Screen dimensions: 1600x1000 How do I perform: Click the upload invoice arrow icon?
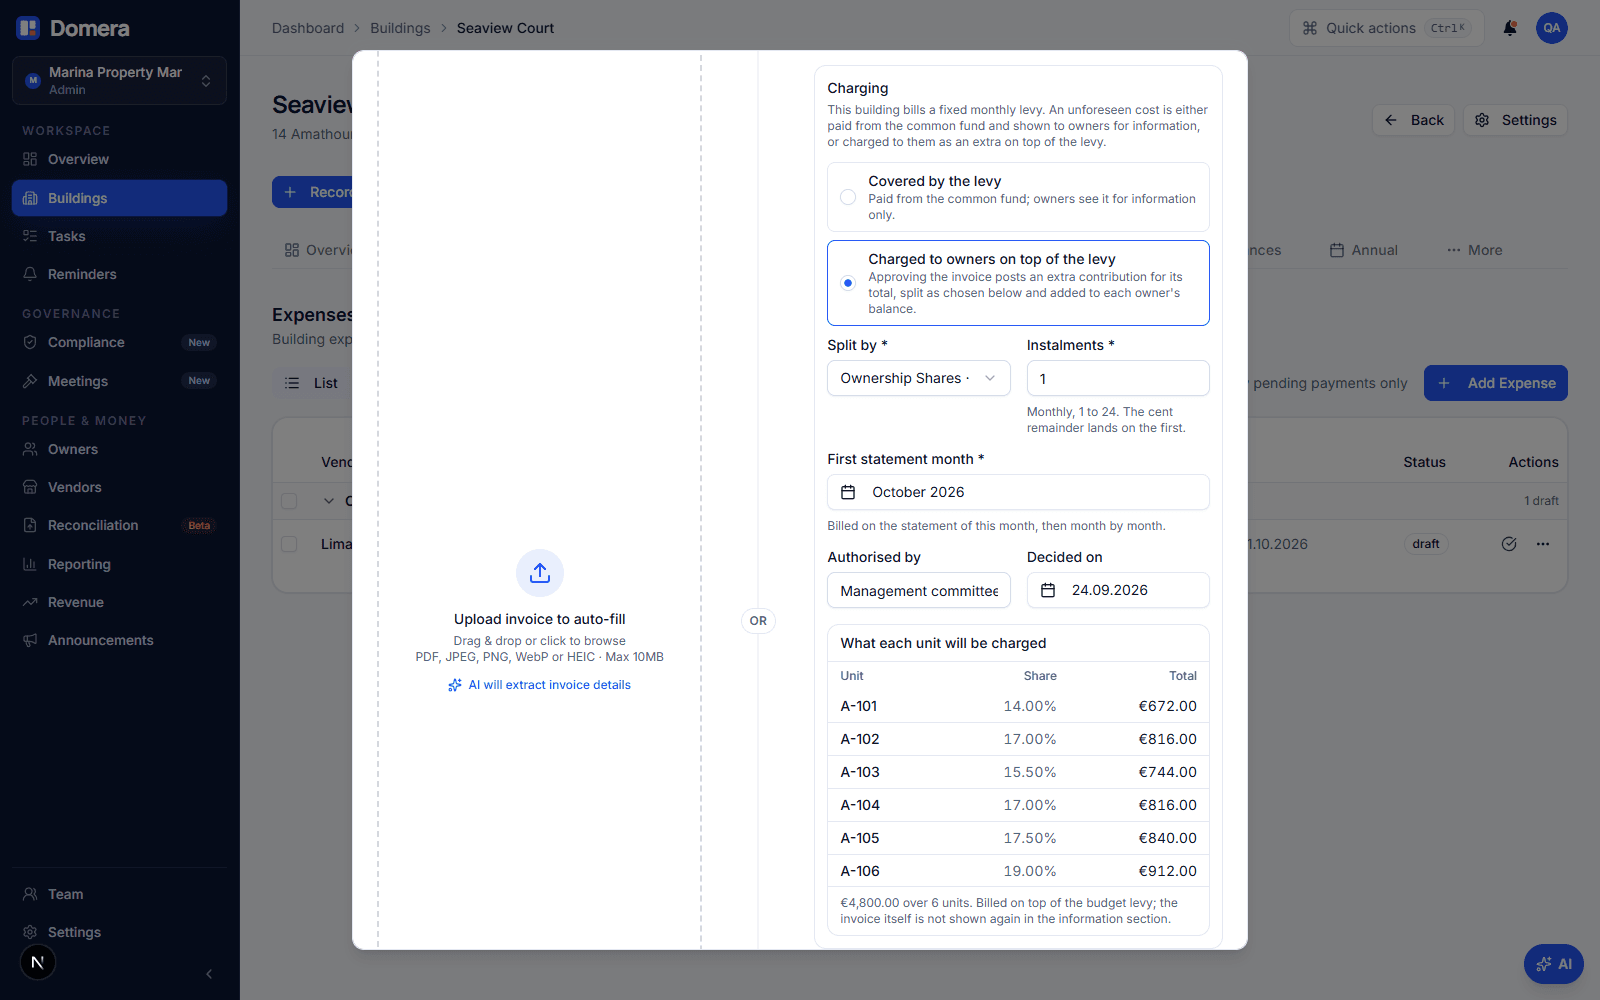[x=540, y=573]
